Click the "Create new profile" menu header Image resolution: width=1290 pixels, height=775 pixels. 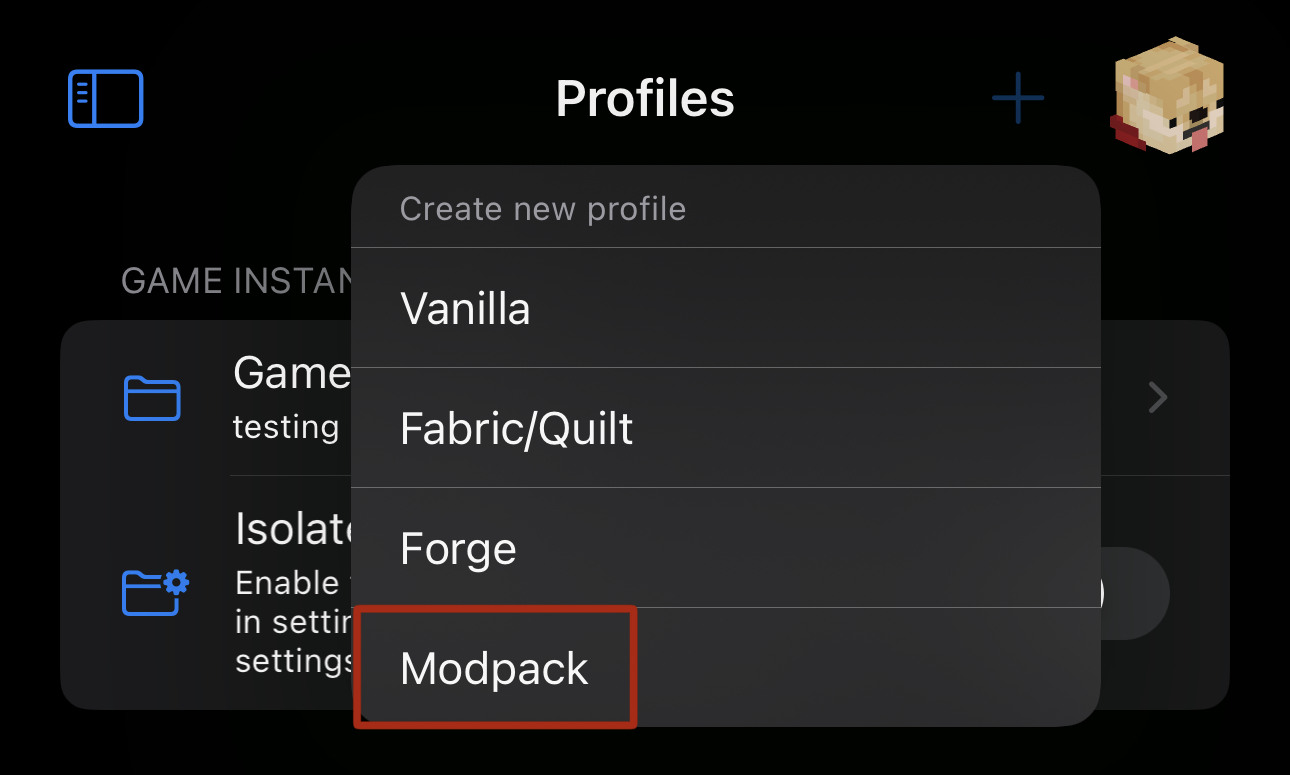click(x=543, y=209)
